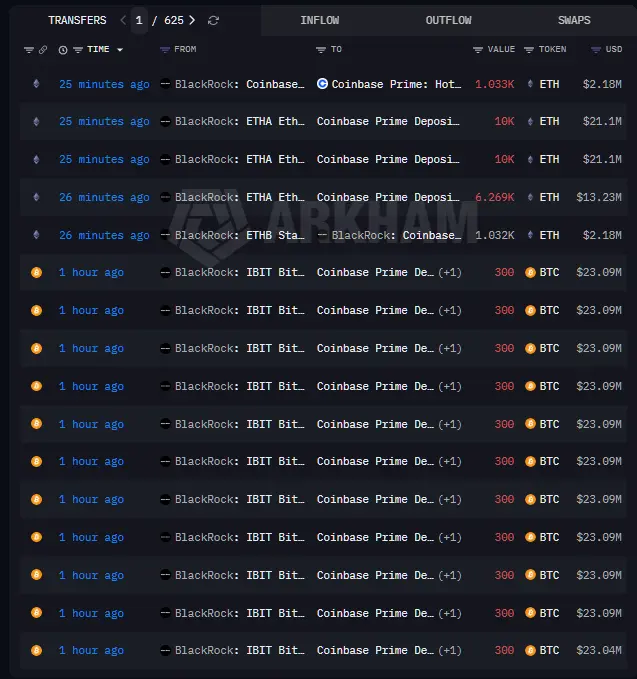The width and height of the screenshot is (637, 679).
Task: Open the TOKEN column filter icon
Action: click(x=529, y=50)
